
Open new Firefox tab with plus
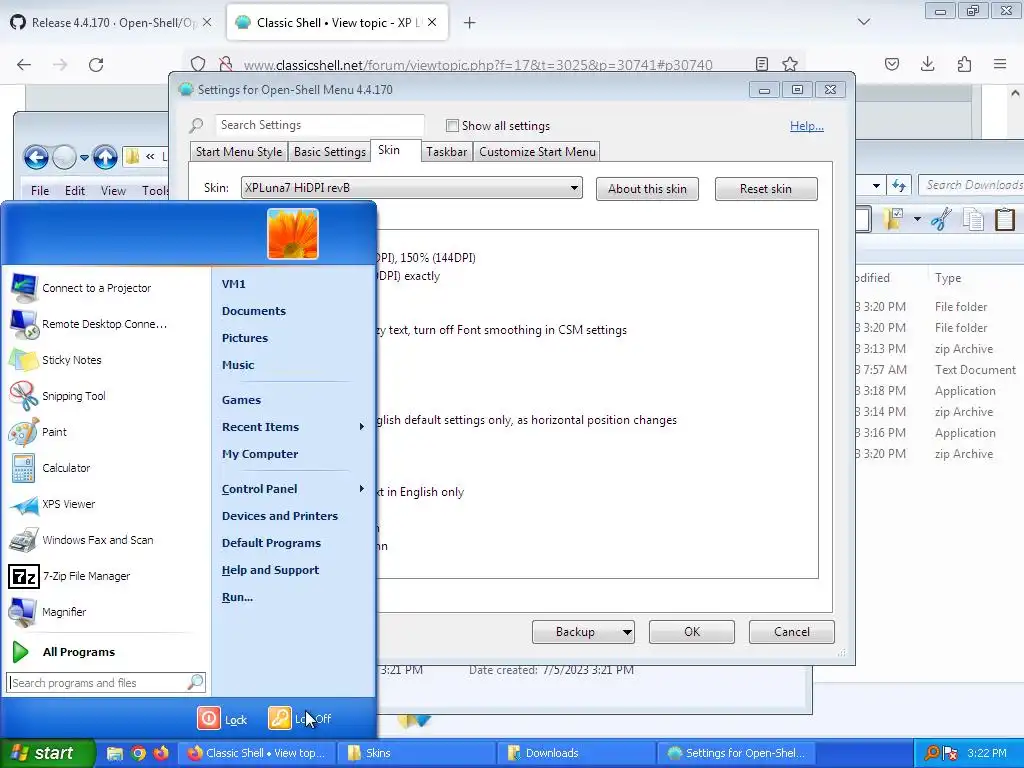(469, 23)
